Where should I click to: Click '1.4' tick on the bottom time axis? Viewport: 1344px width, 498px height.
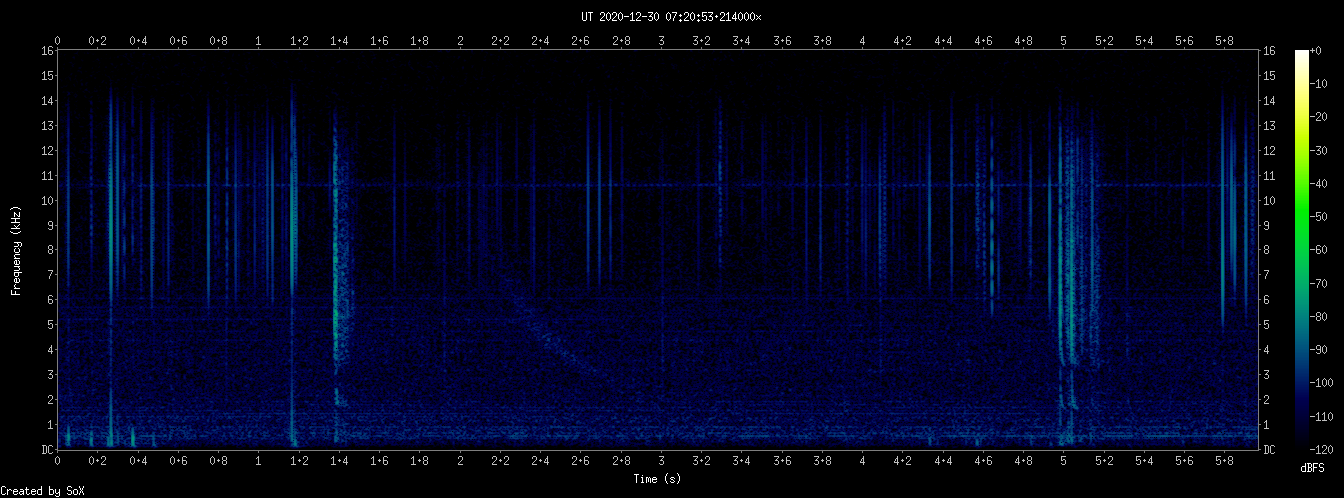click(x=339, y=461)
